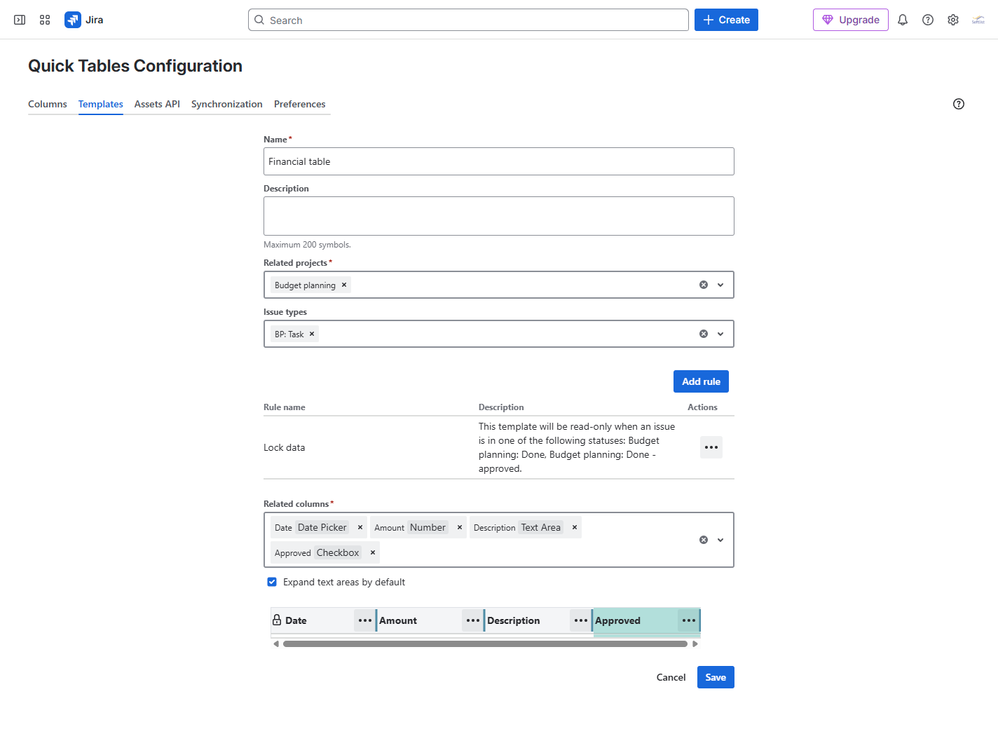Screen dimensions: 998x746
Task: Click Add rule button
Action: (x=701, y=381)
